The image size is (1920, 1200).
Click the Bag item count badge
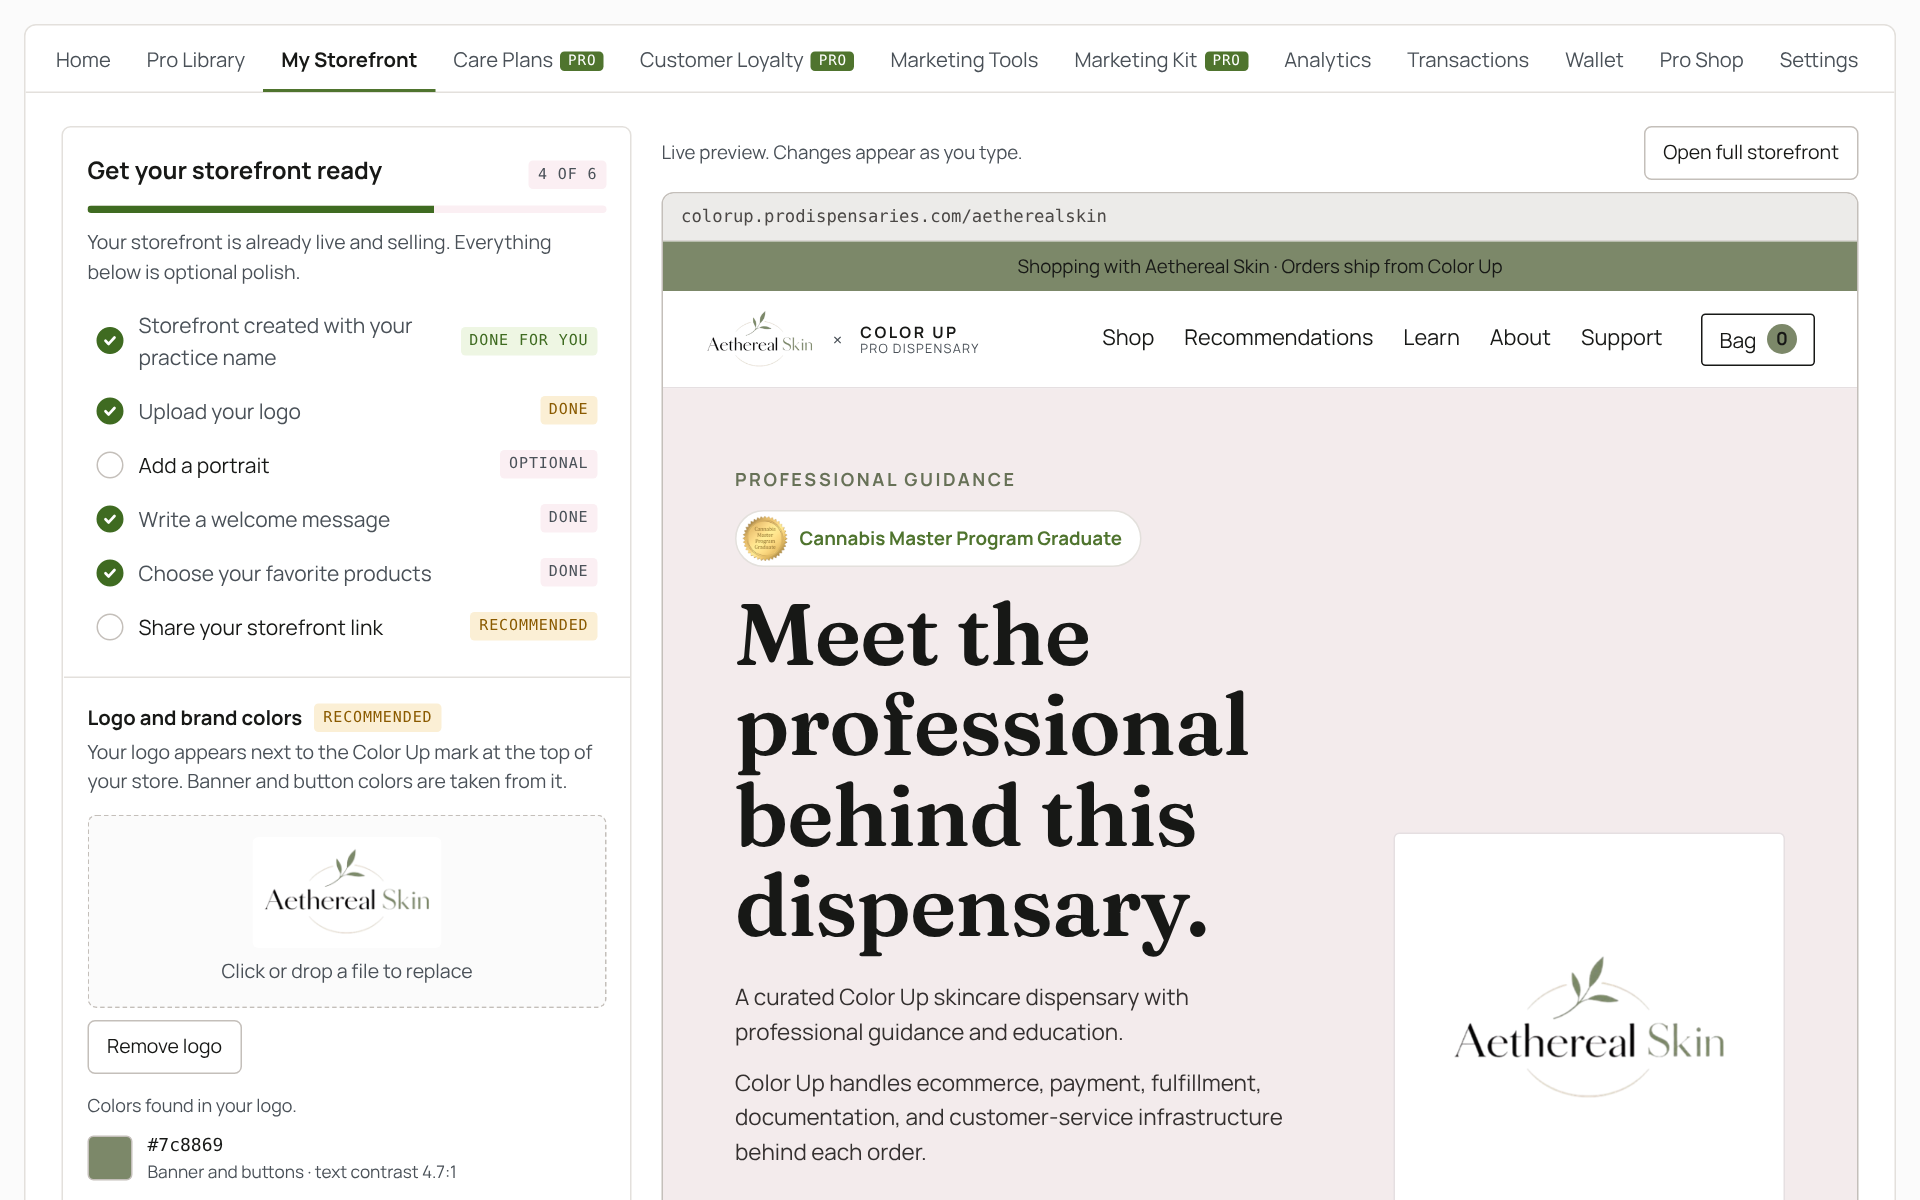(x=1781, y=339)
